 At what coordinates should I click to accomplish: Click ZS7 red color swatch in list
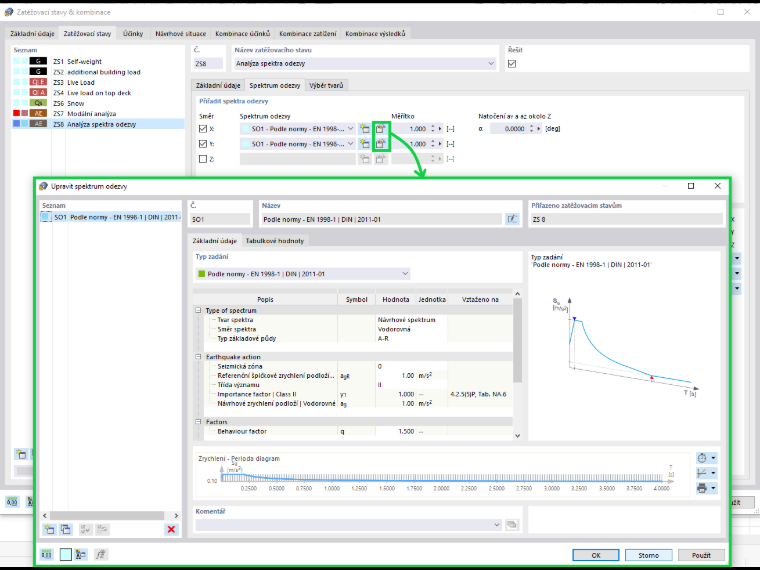coord(16,113)
